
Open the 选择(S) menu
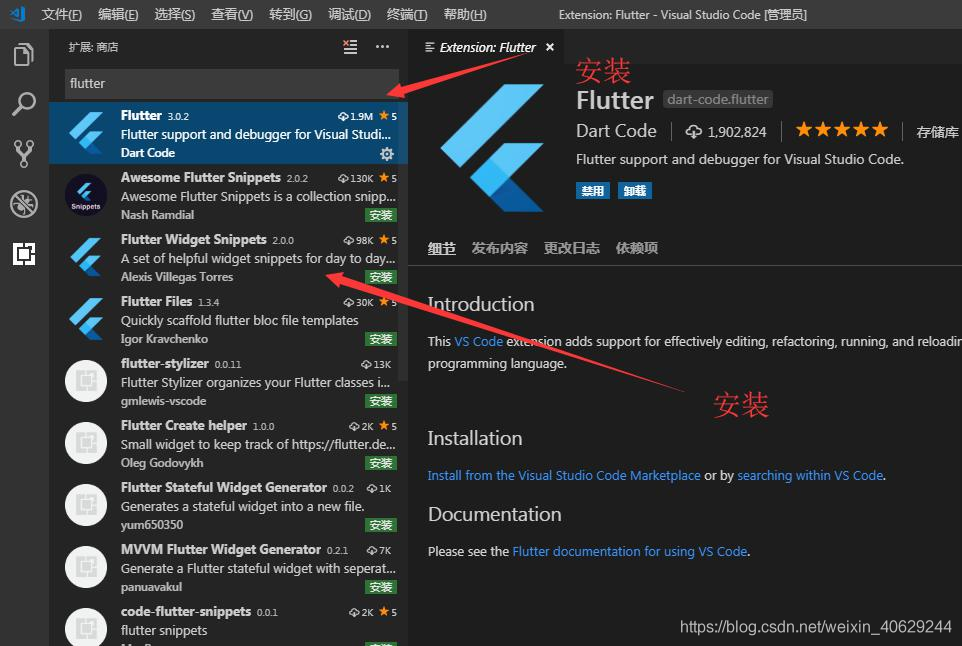coord(174,14)
